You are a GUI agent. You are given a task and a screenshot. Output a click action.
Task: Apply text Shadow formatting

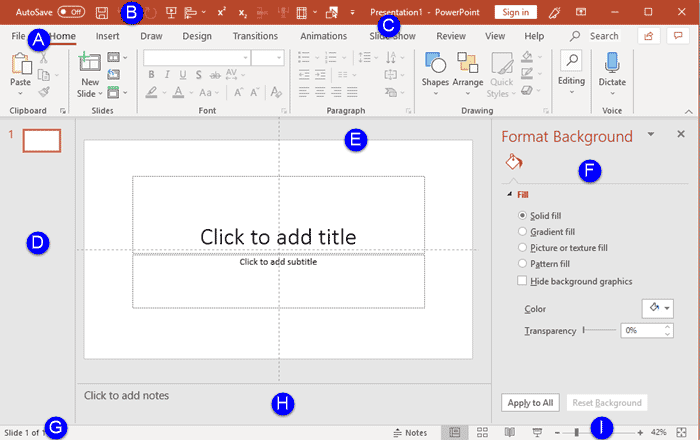click(198, 75)
